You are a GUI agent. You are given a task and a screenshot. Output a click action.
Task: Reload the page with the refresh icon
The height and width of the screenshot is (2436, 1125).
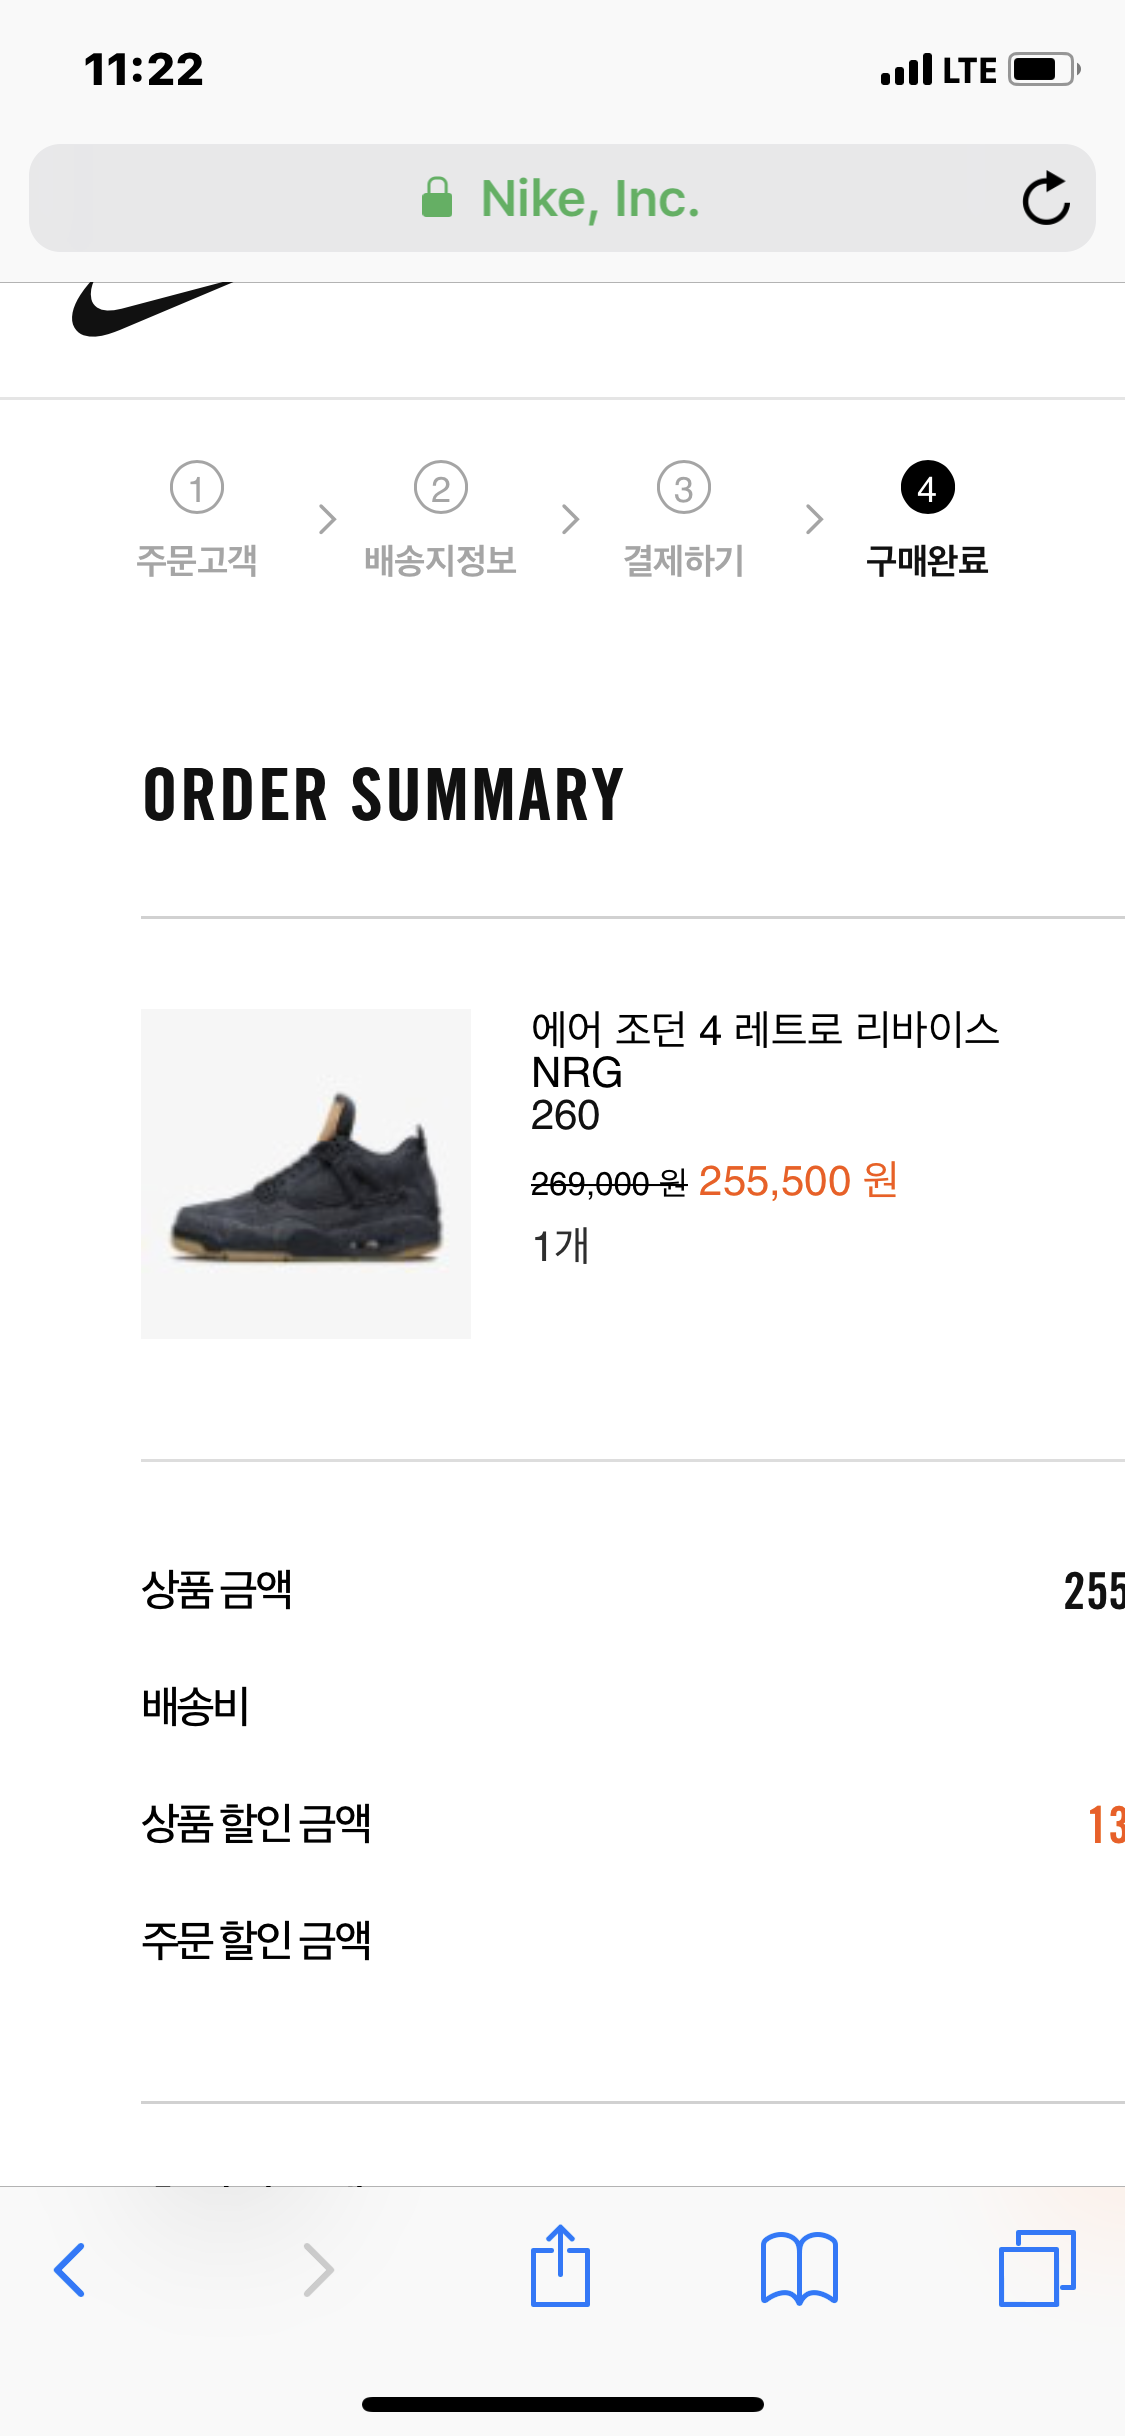[1045, 198]
